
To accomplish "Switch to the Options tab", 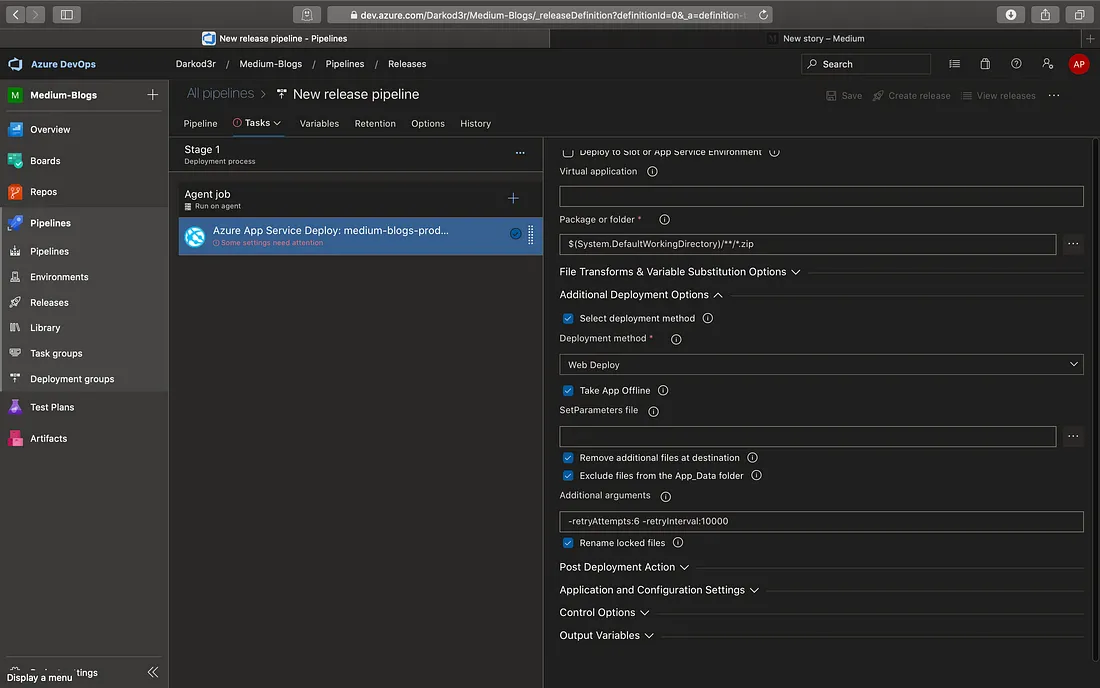I will click(x=428, y=124).
